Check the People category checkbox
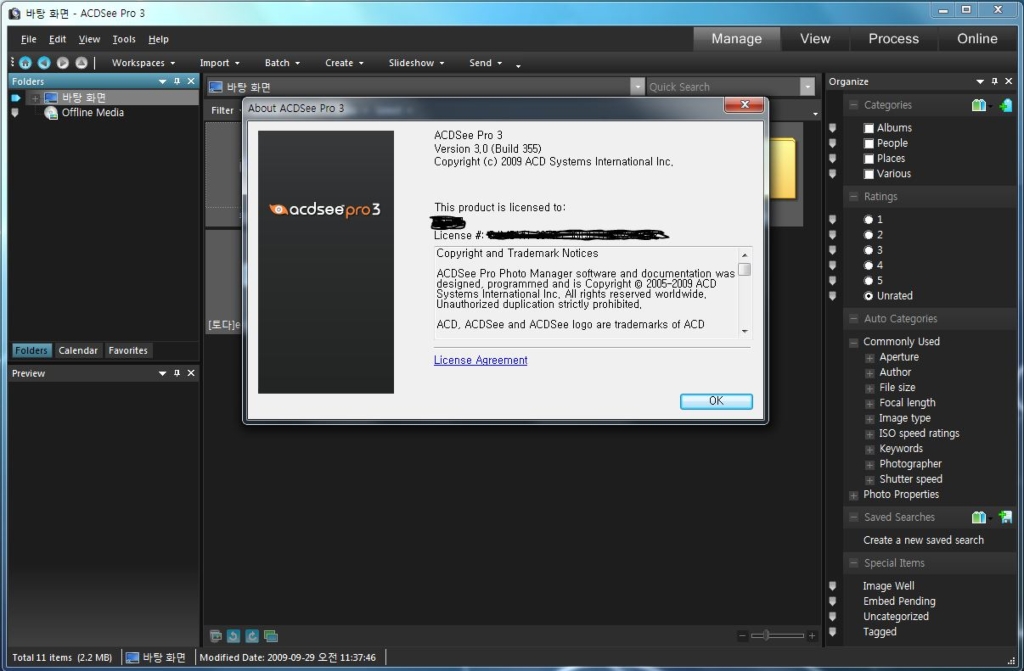The width and height of the screenshot is (1024, 671). 869,144
